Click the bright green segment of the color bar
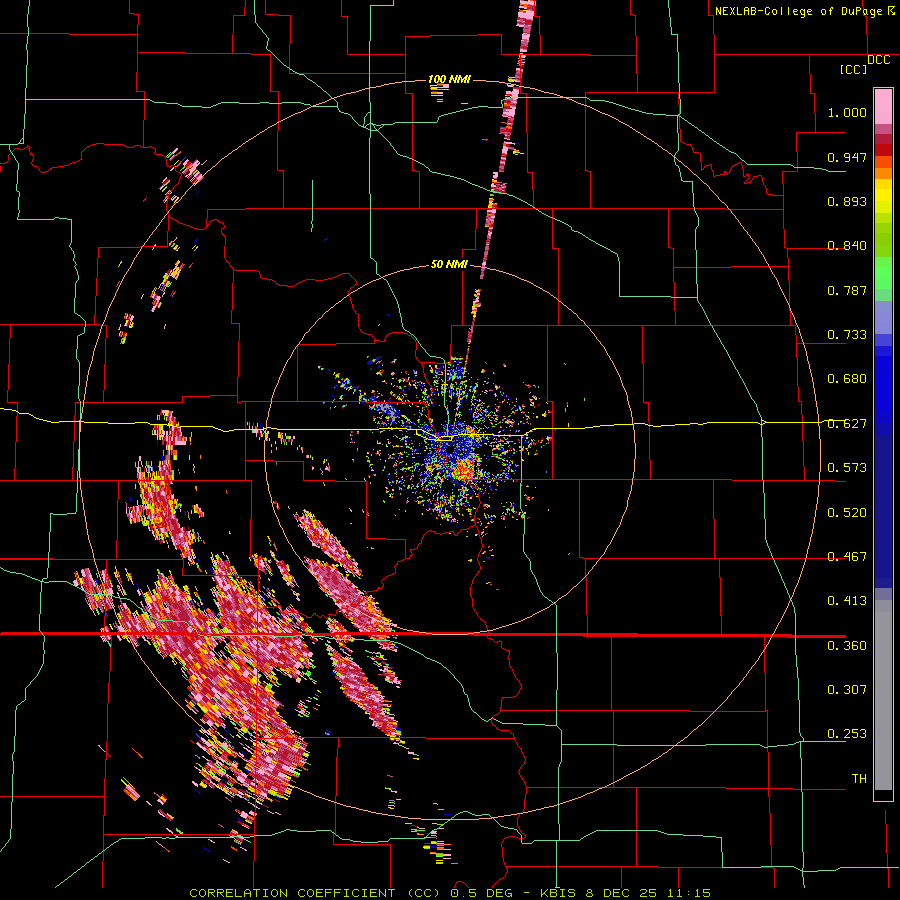The image size is (900, 900). pos(883,273)
